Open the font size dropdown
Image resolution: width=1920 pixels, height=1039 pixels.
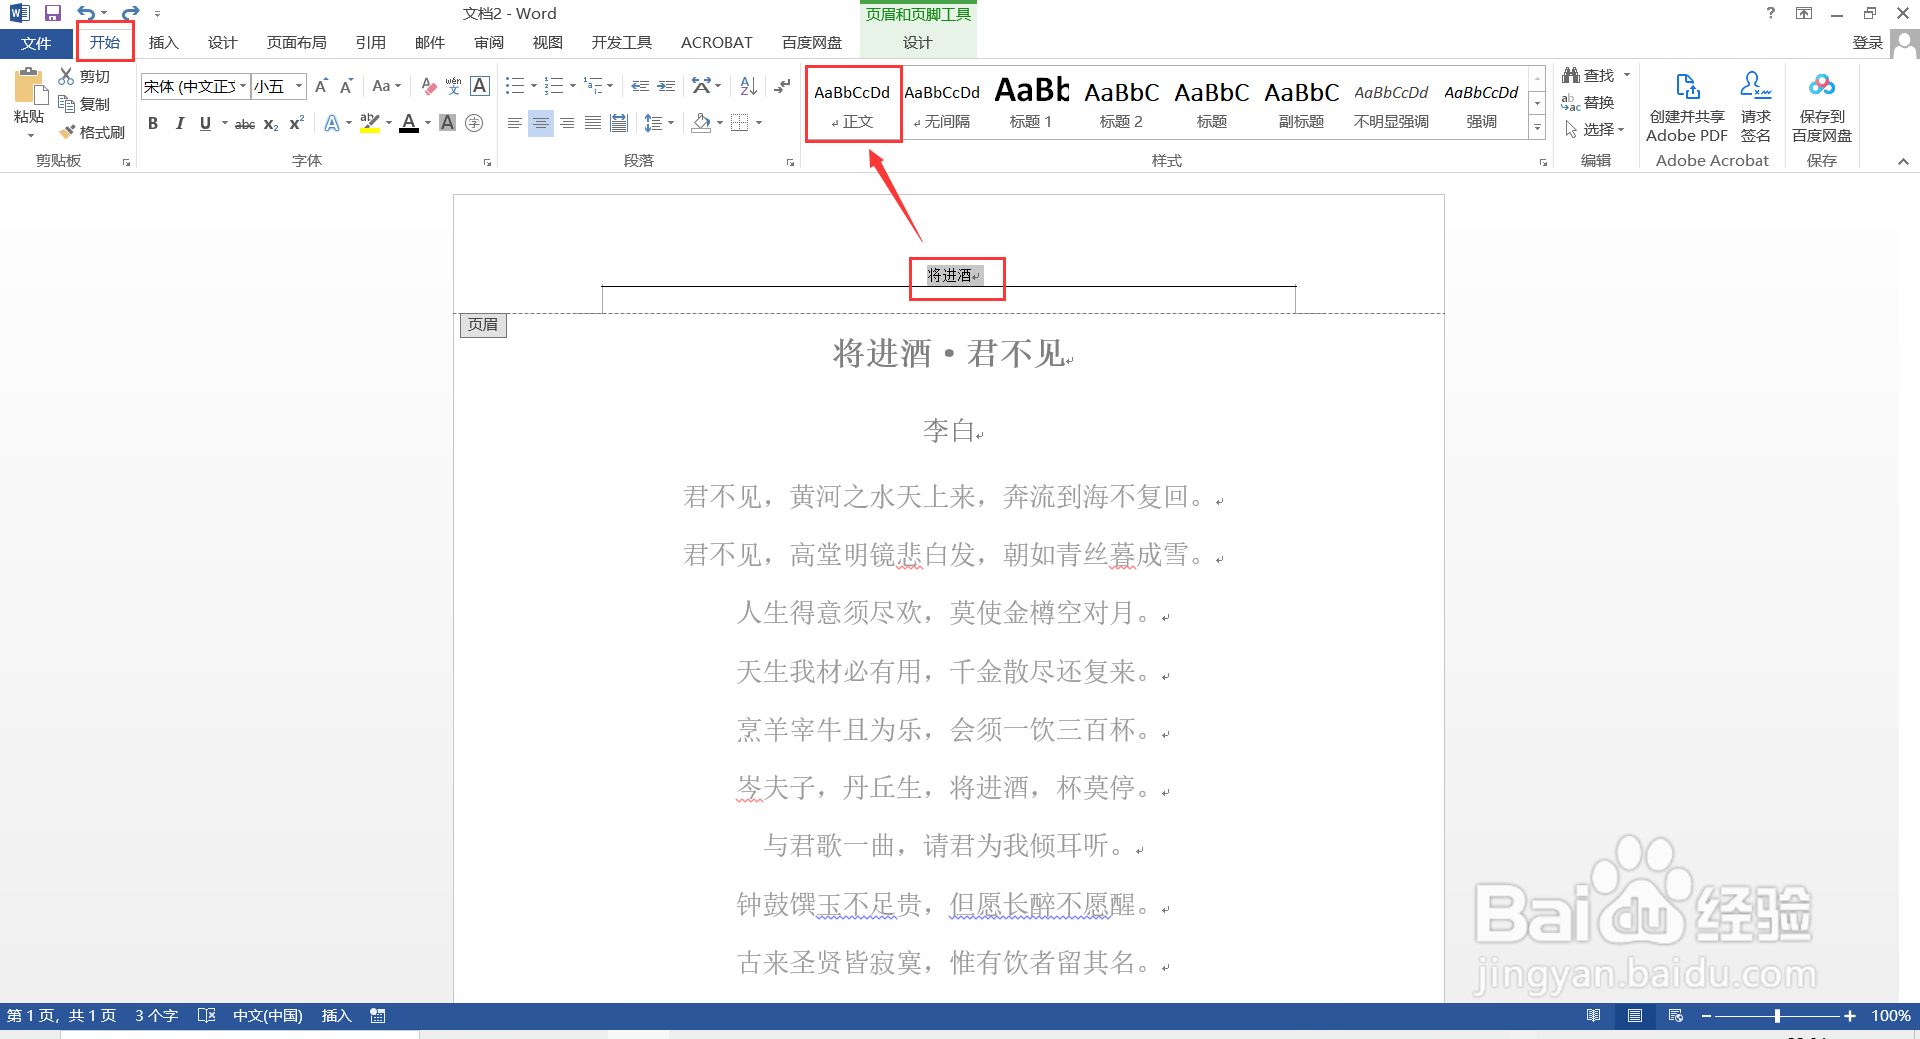coord(296,86)
